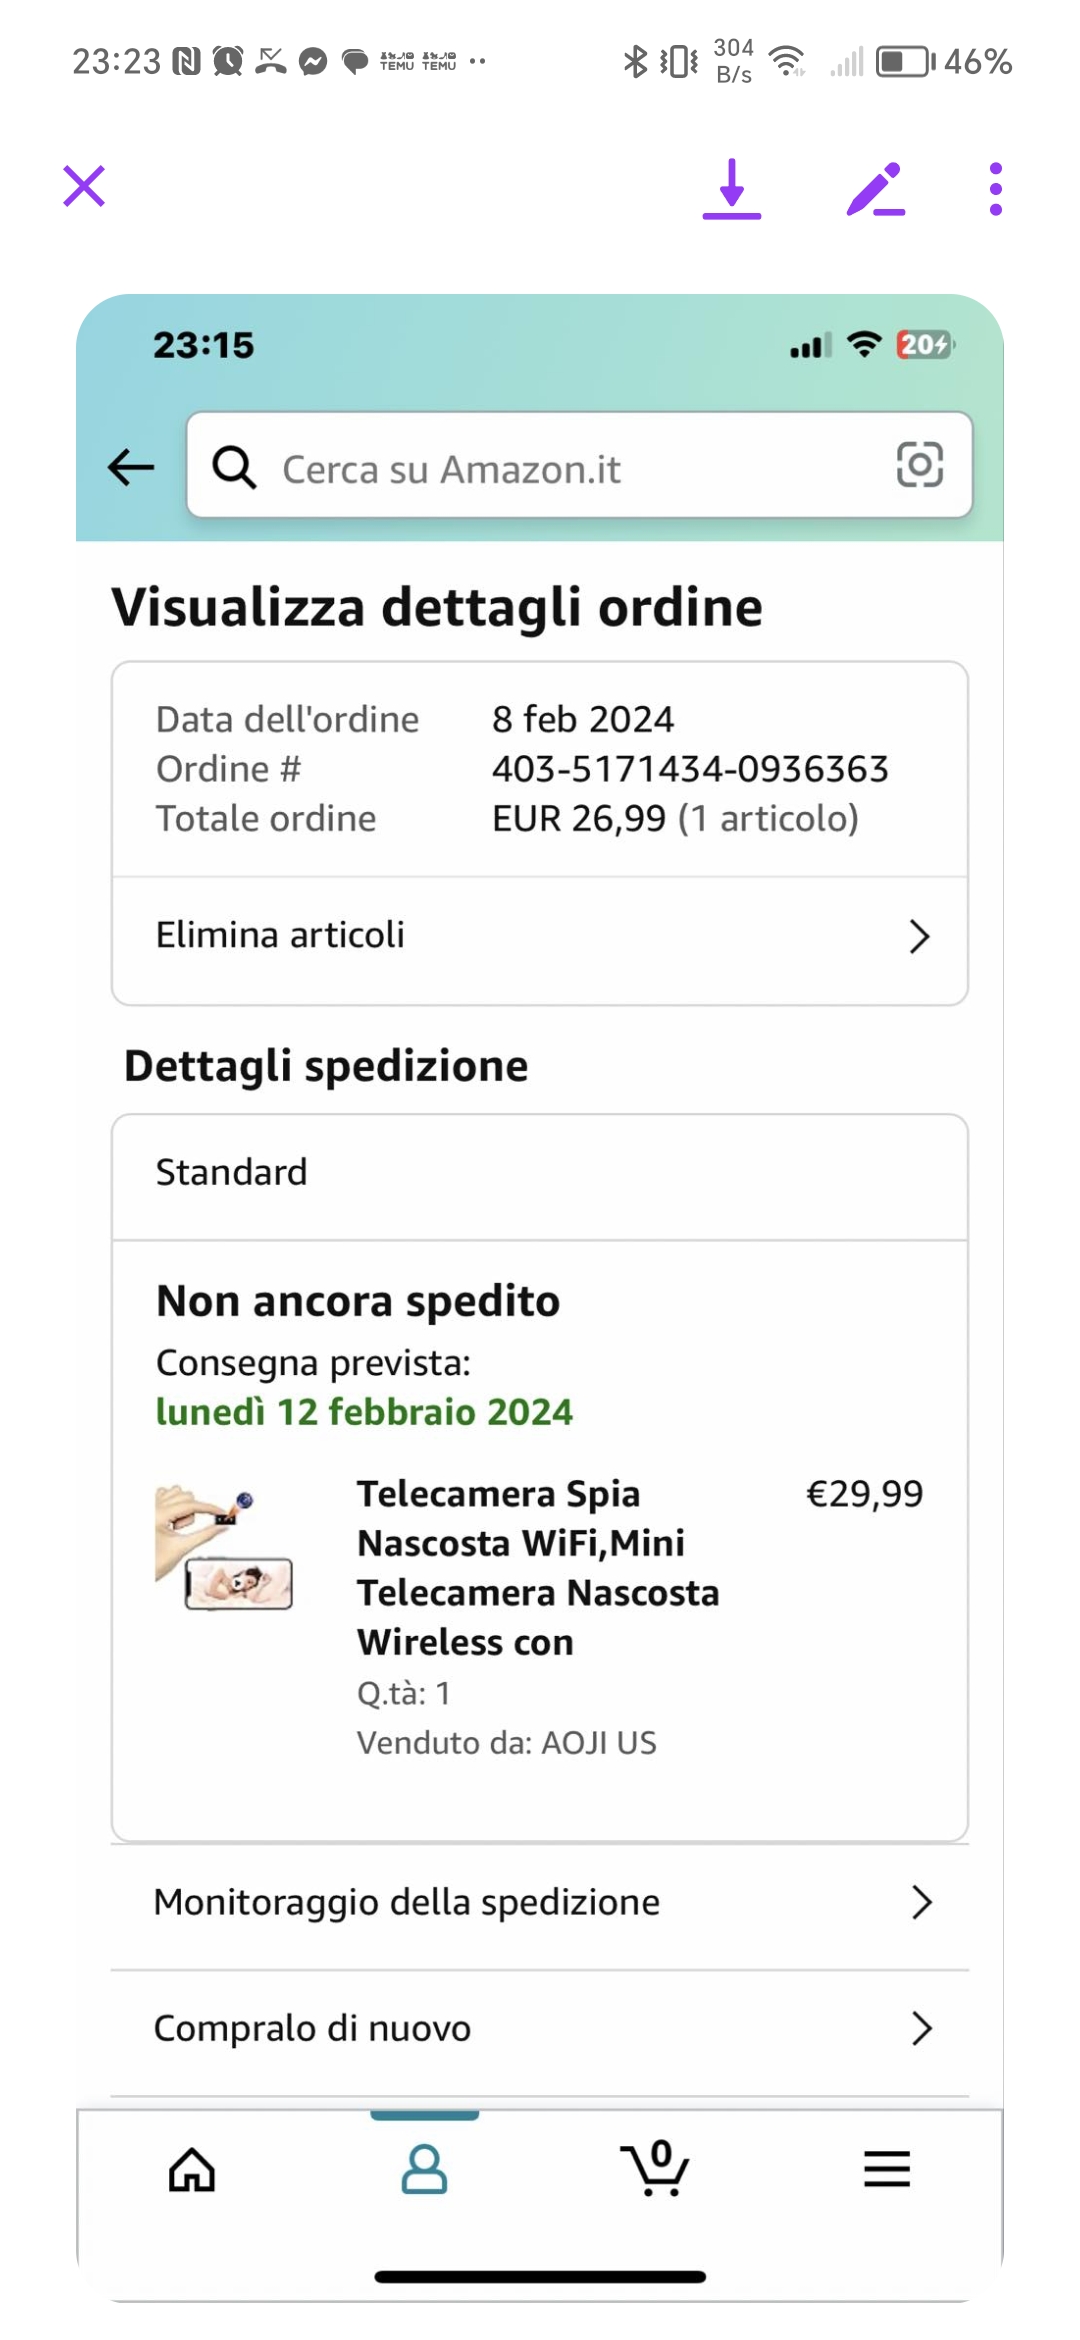1080x2340 pixels.
Task: Tap the Bluetooth status bar icon
Action: pyautogui.click(x=635, y=62)
